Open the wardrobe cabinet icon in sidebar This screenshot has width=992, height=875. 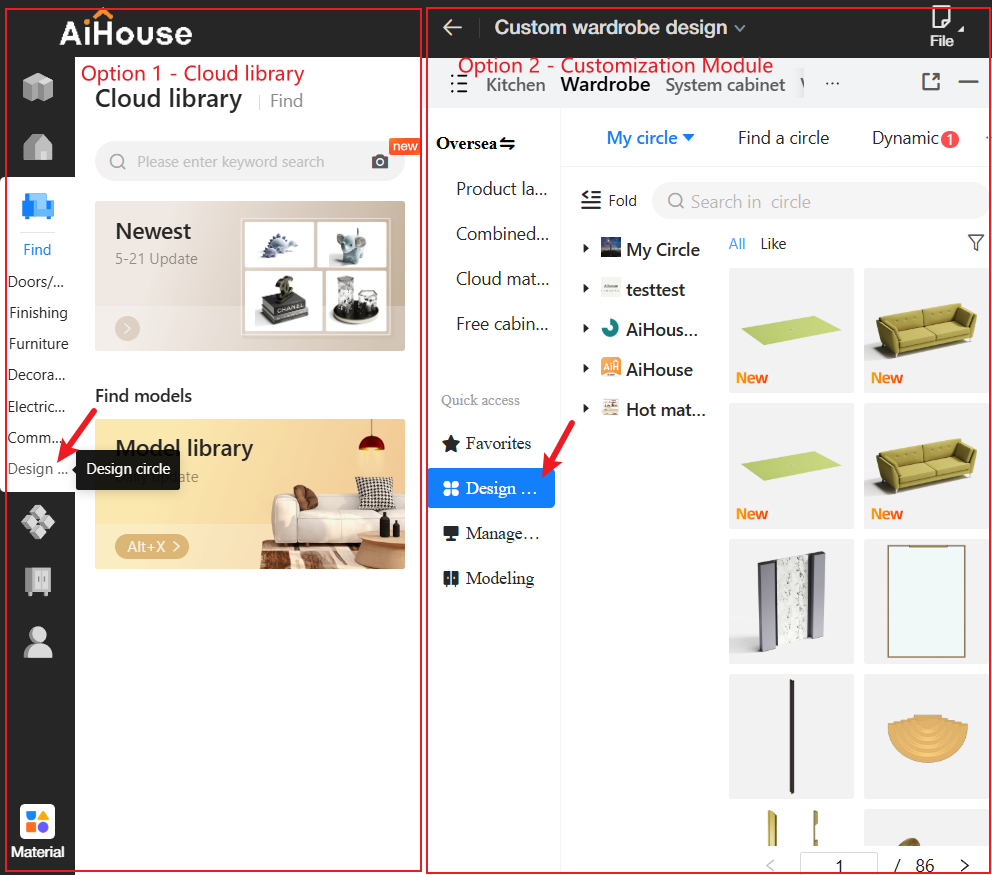coord(38,581)
